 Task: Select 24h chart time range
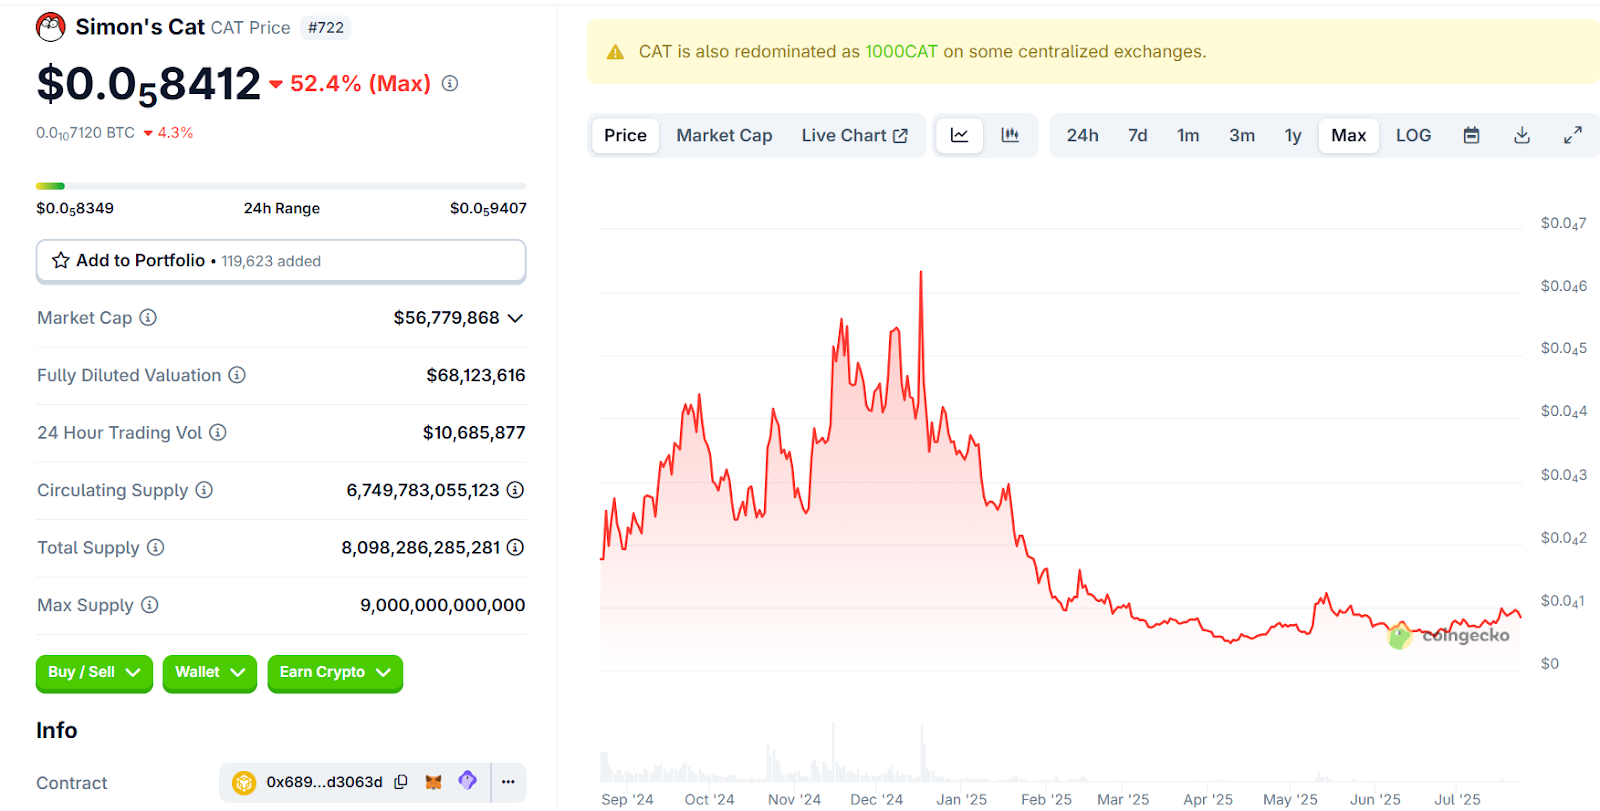pos(1082,135)
